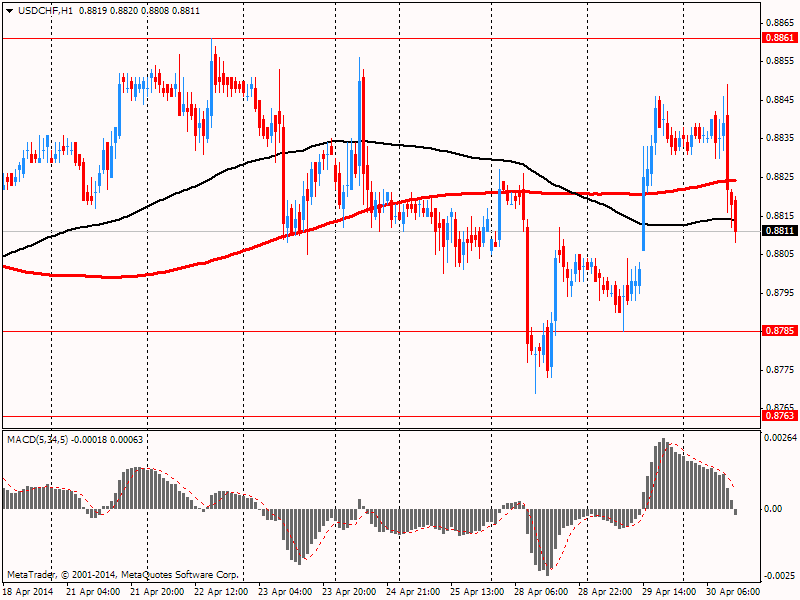Click the 0.8865 price scale value

tap(781, 22)
